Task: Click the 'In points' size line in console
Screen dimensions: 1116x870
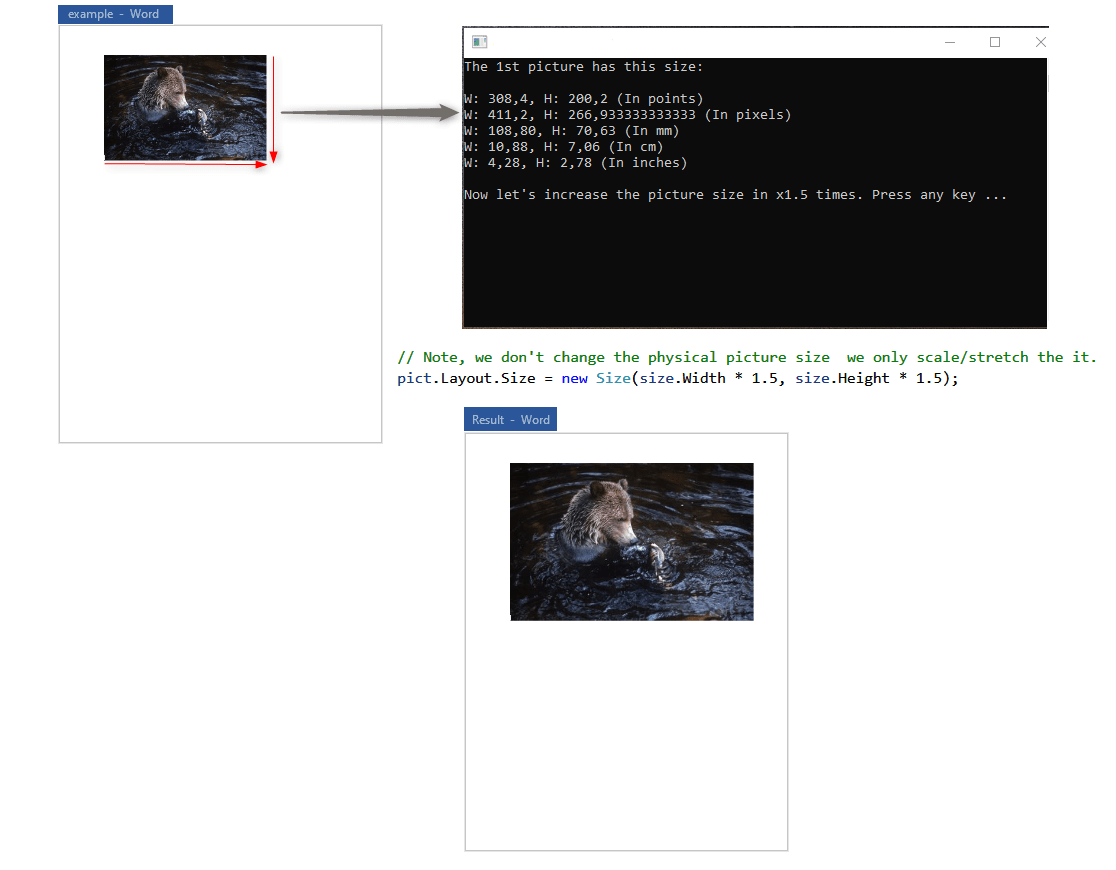Action: click(x=583, y=99)
